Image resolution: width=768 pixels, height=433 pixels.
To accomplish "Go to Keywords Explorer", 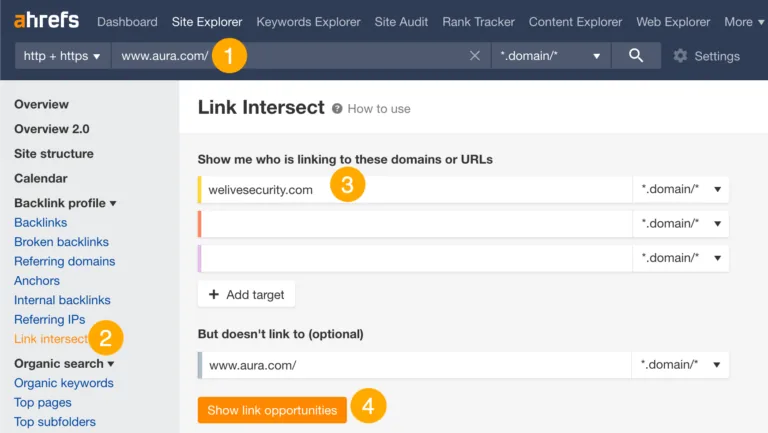I will pyautogui.click(x=309, y=22).
